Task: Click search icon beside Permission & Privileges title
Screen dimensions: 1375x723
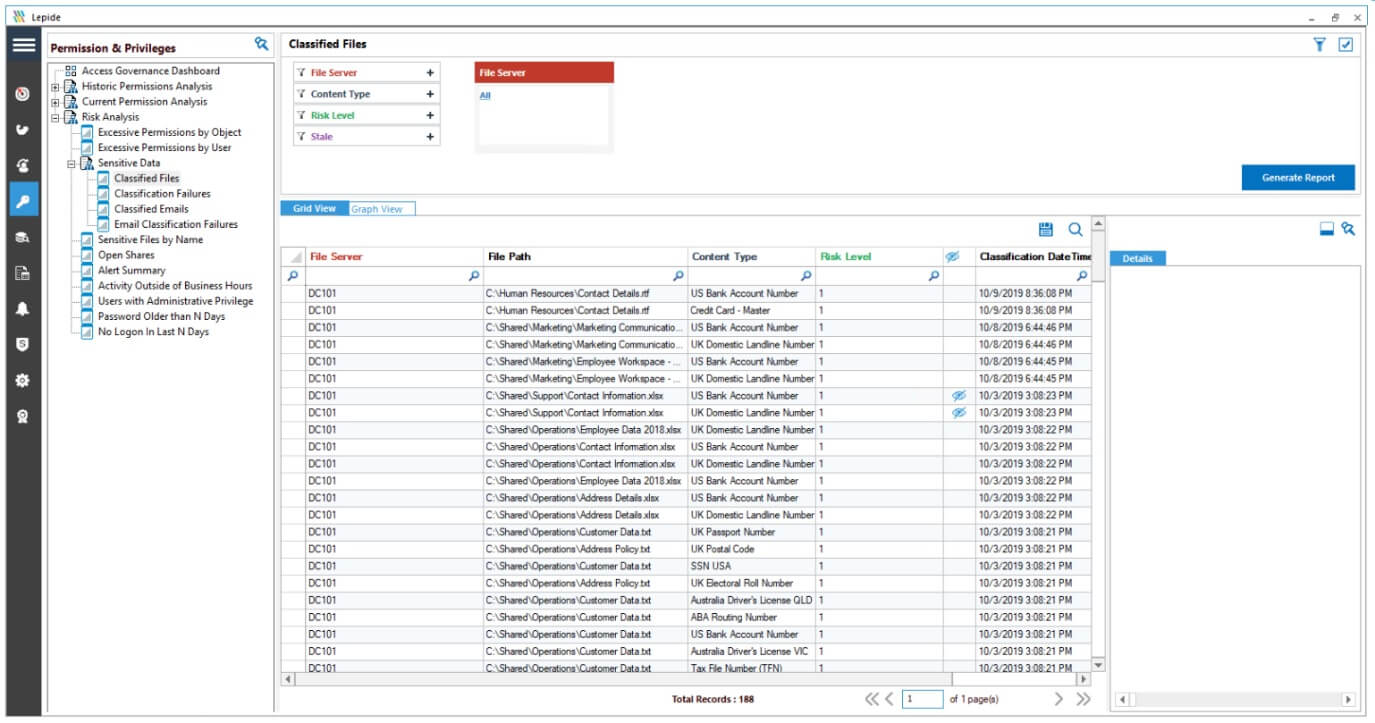Action: click(x=261, y=44)
